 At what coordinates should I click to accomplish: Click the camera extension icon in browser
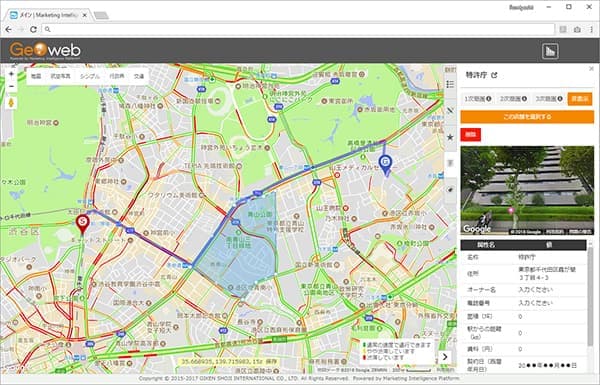coord(577,29)
